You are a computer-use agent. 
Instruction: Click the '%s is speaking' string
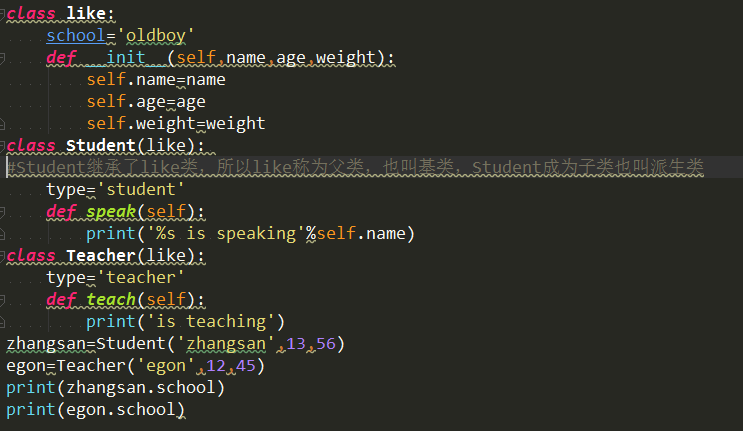226,233
